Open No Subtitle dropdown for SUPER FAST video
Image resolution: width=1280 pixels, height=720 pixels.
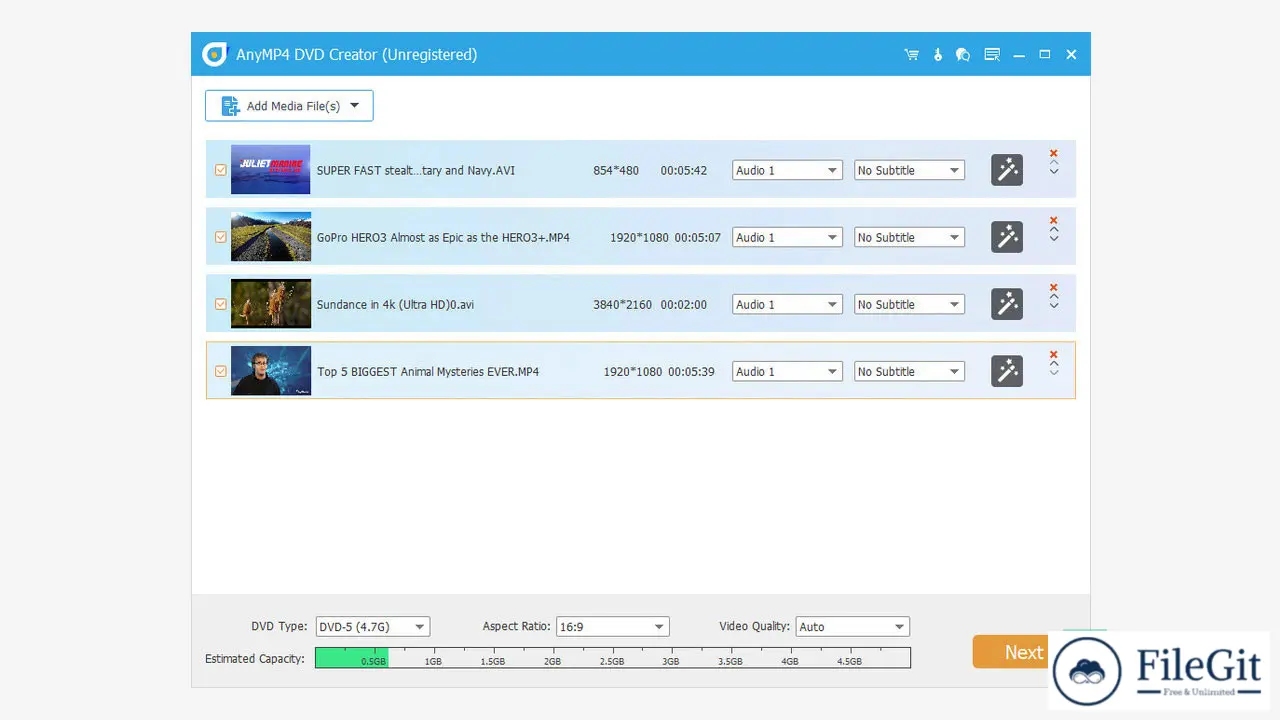[909, 170]
